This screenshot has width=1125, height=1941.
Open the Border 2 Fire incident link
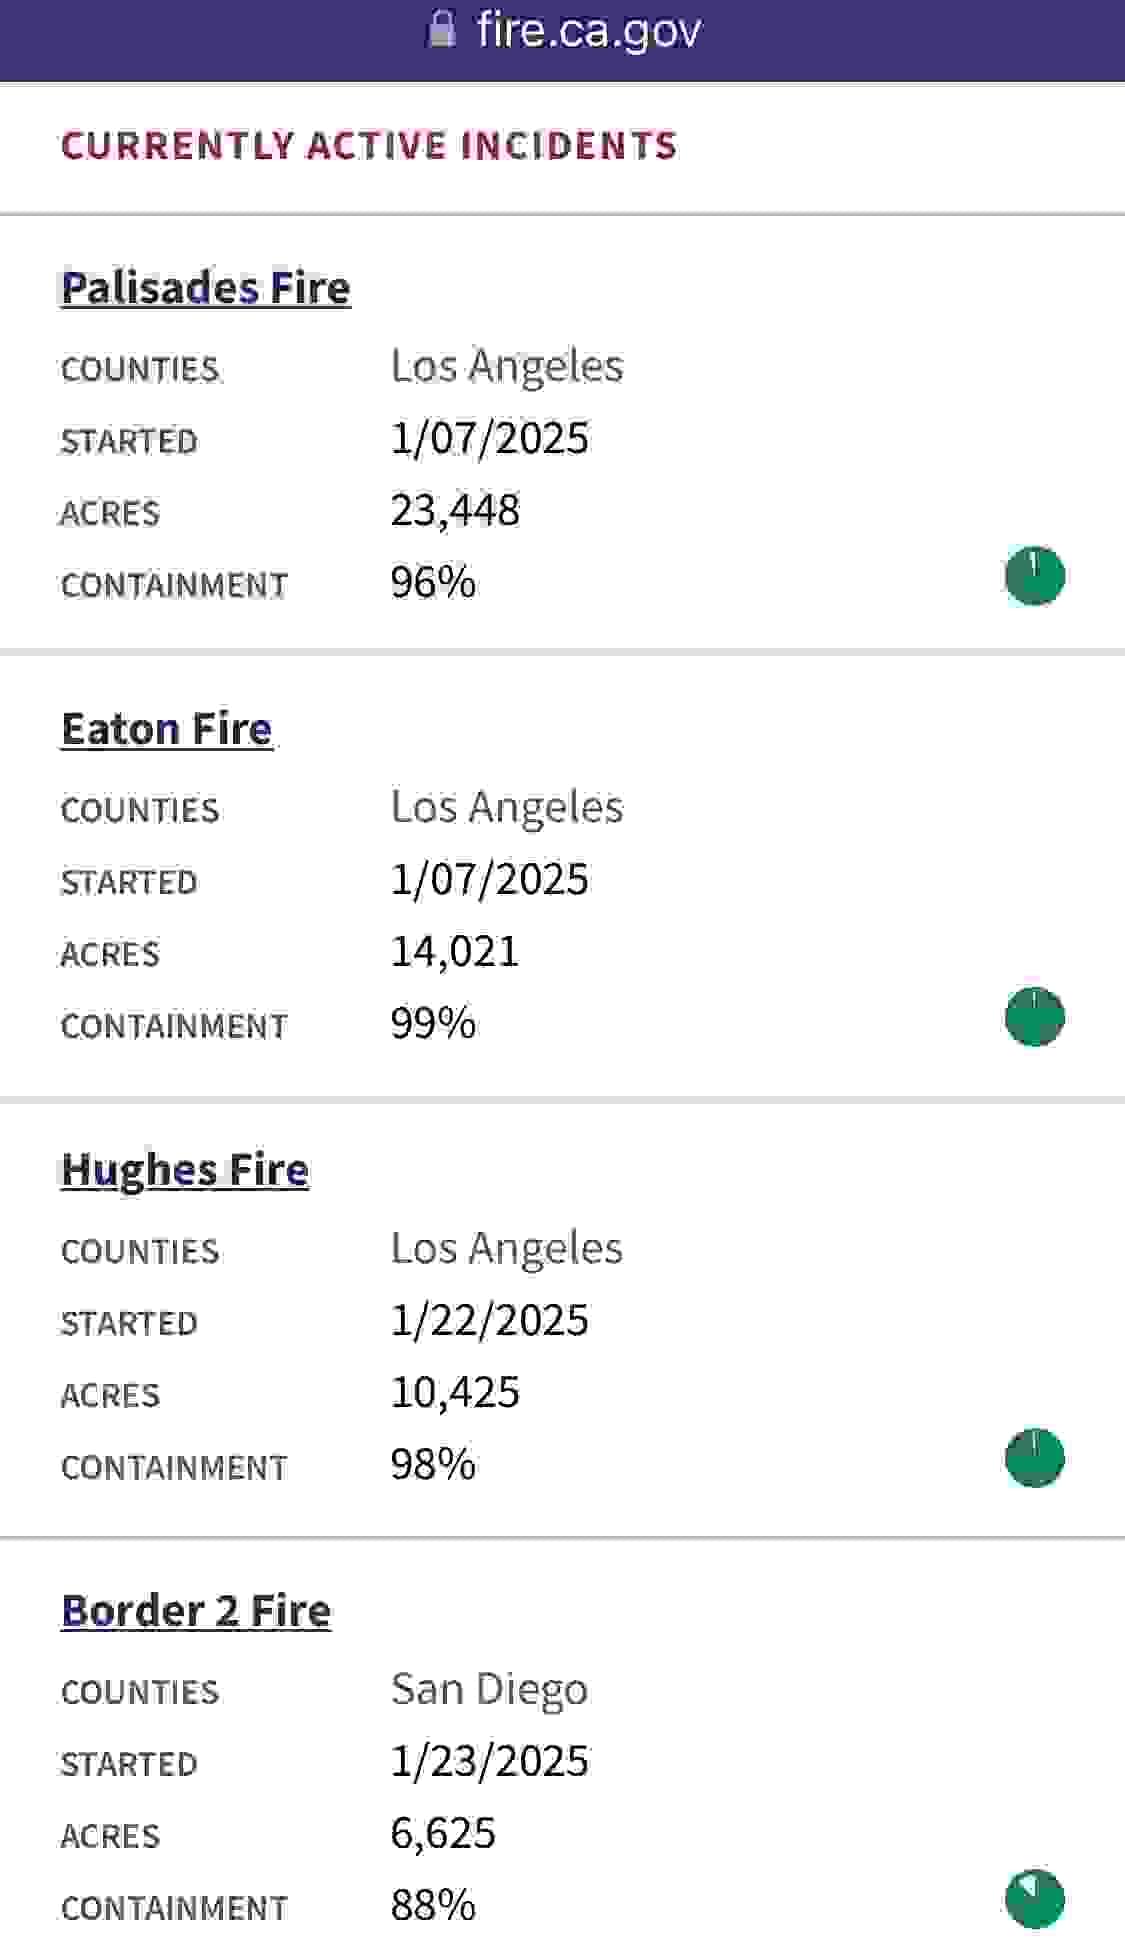pyautogui.click(x=196, y=1611)
